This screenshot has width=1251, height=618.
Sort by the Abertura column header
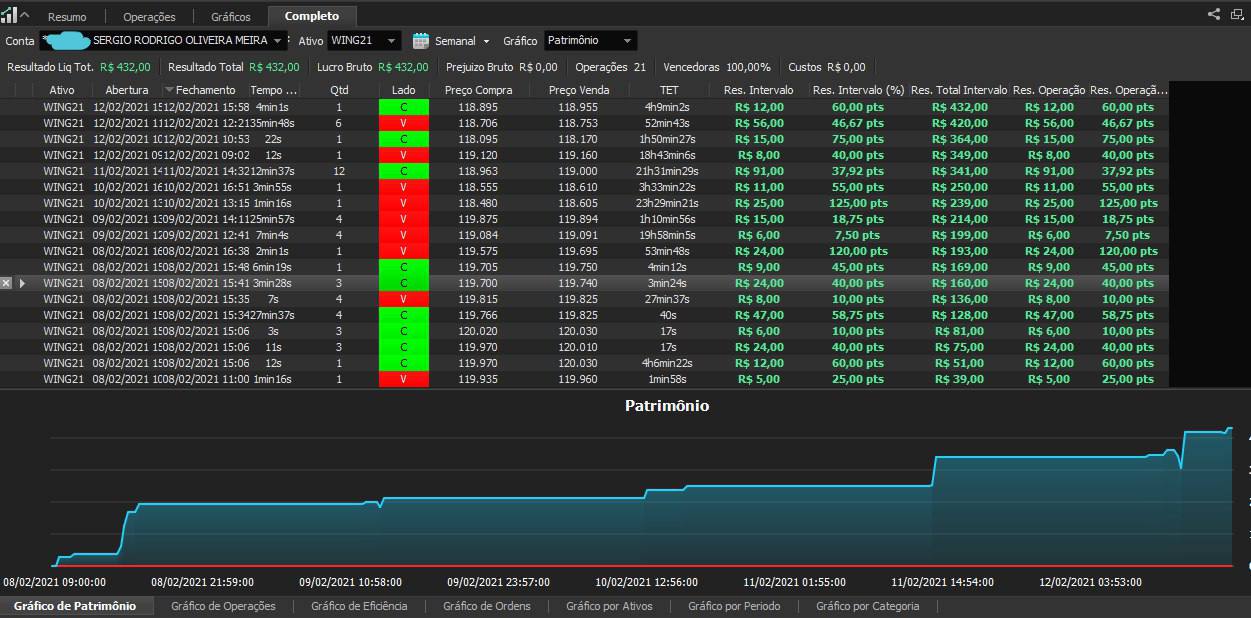[x=127, y=90]
